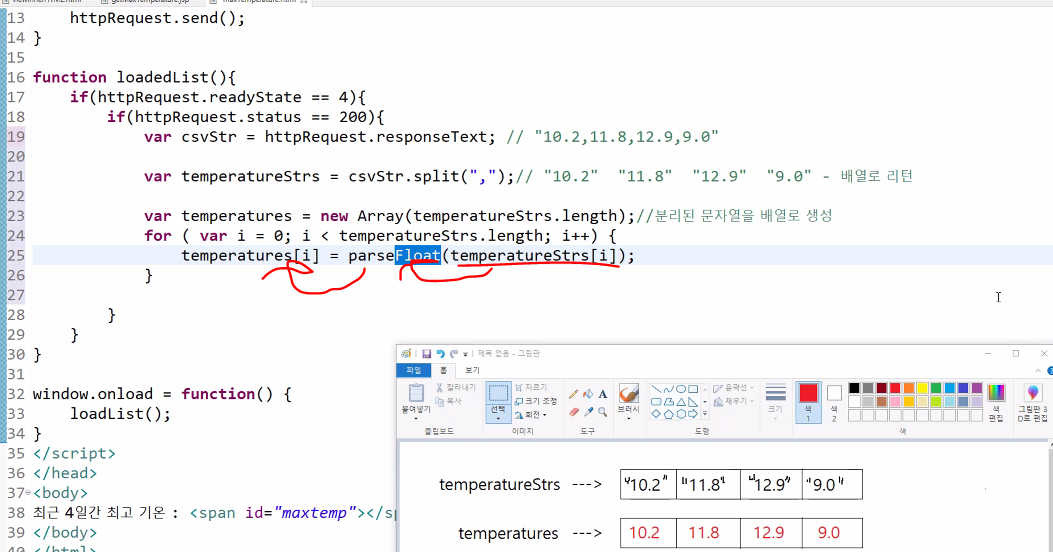
Task: Select the Text tool (A)
Action: (602, 394)
